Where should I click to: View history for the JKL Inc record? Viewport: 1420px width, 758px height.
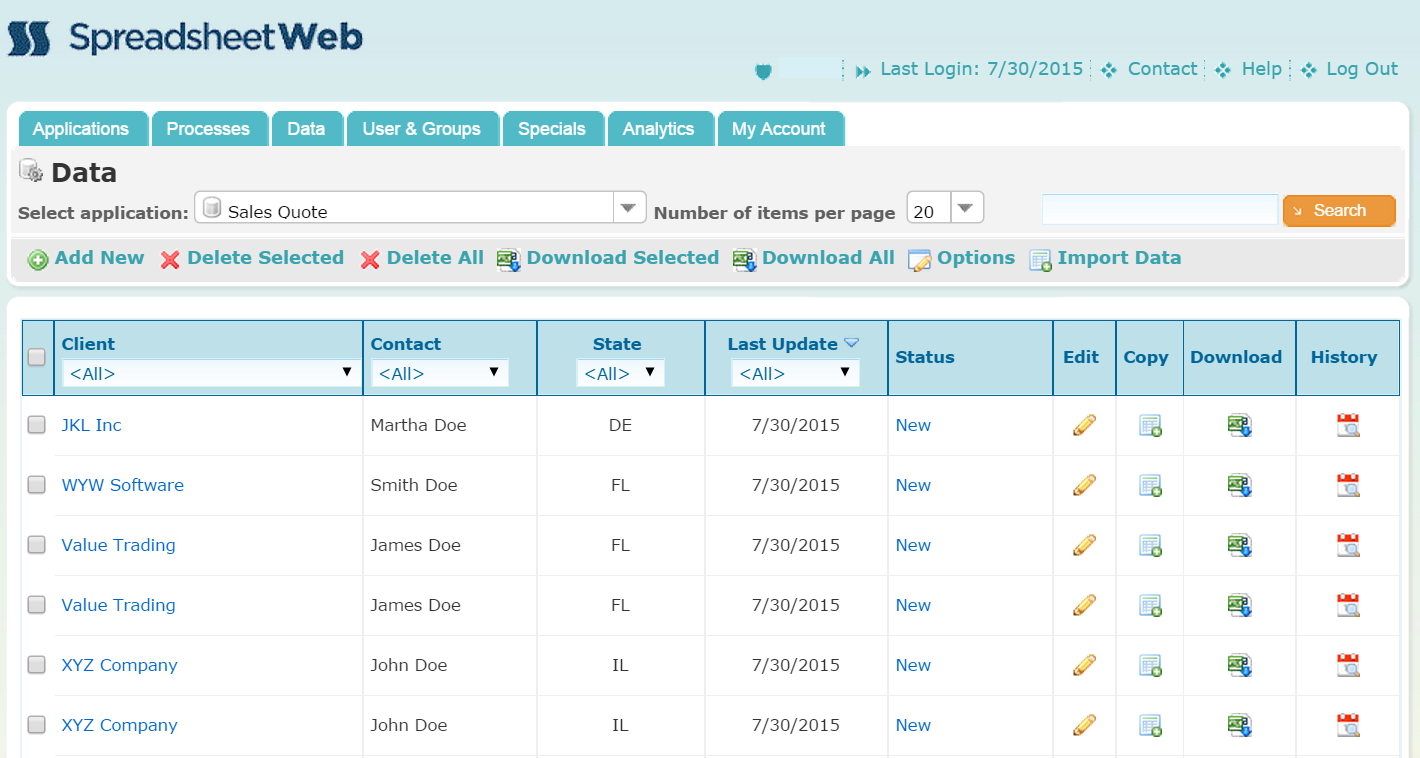[x=1348, y=426]
